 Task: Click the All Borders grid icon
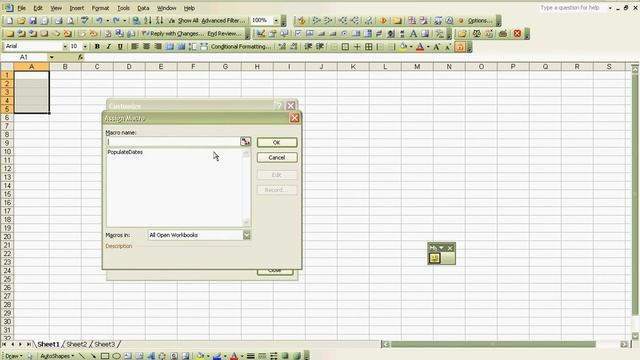(369, 47)
